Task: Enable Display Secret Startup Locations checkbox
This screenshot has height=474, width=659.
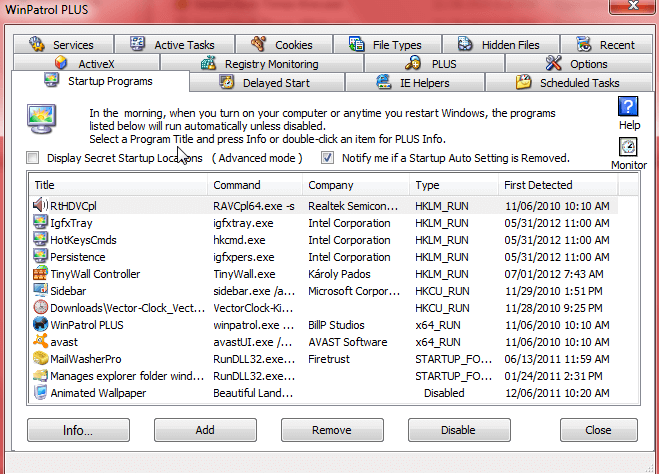Action: click(32, 158)
